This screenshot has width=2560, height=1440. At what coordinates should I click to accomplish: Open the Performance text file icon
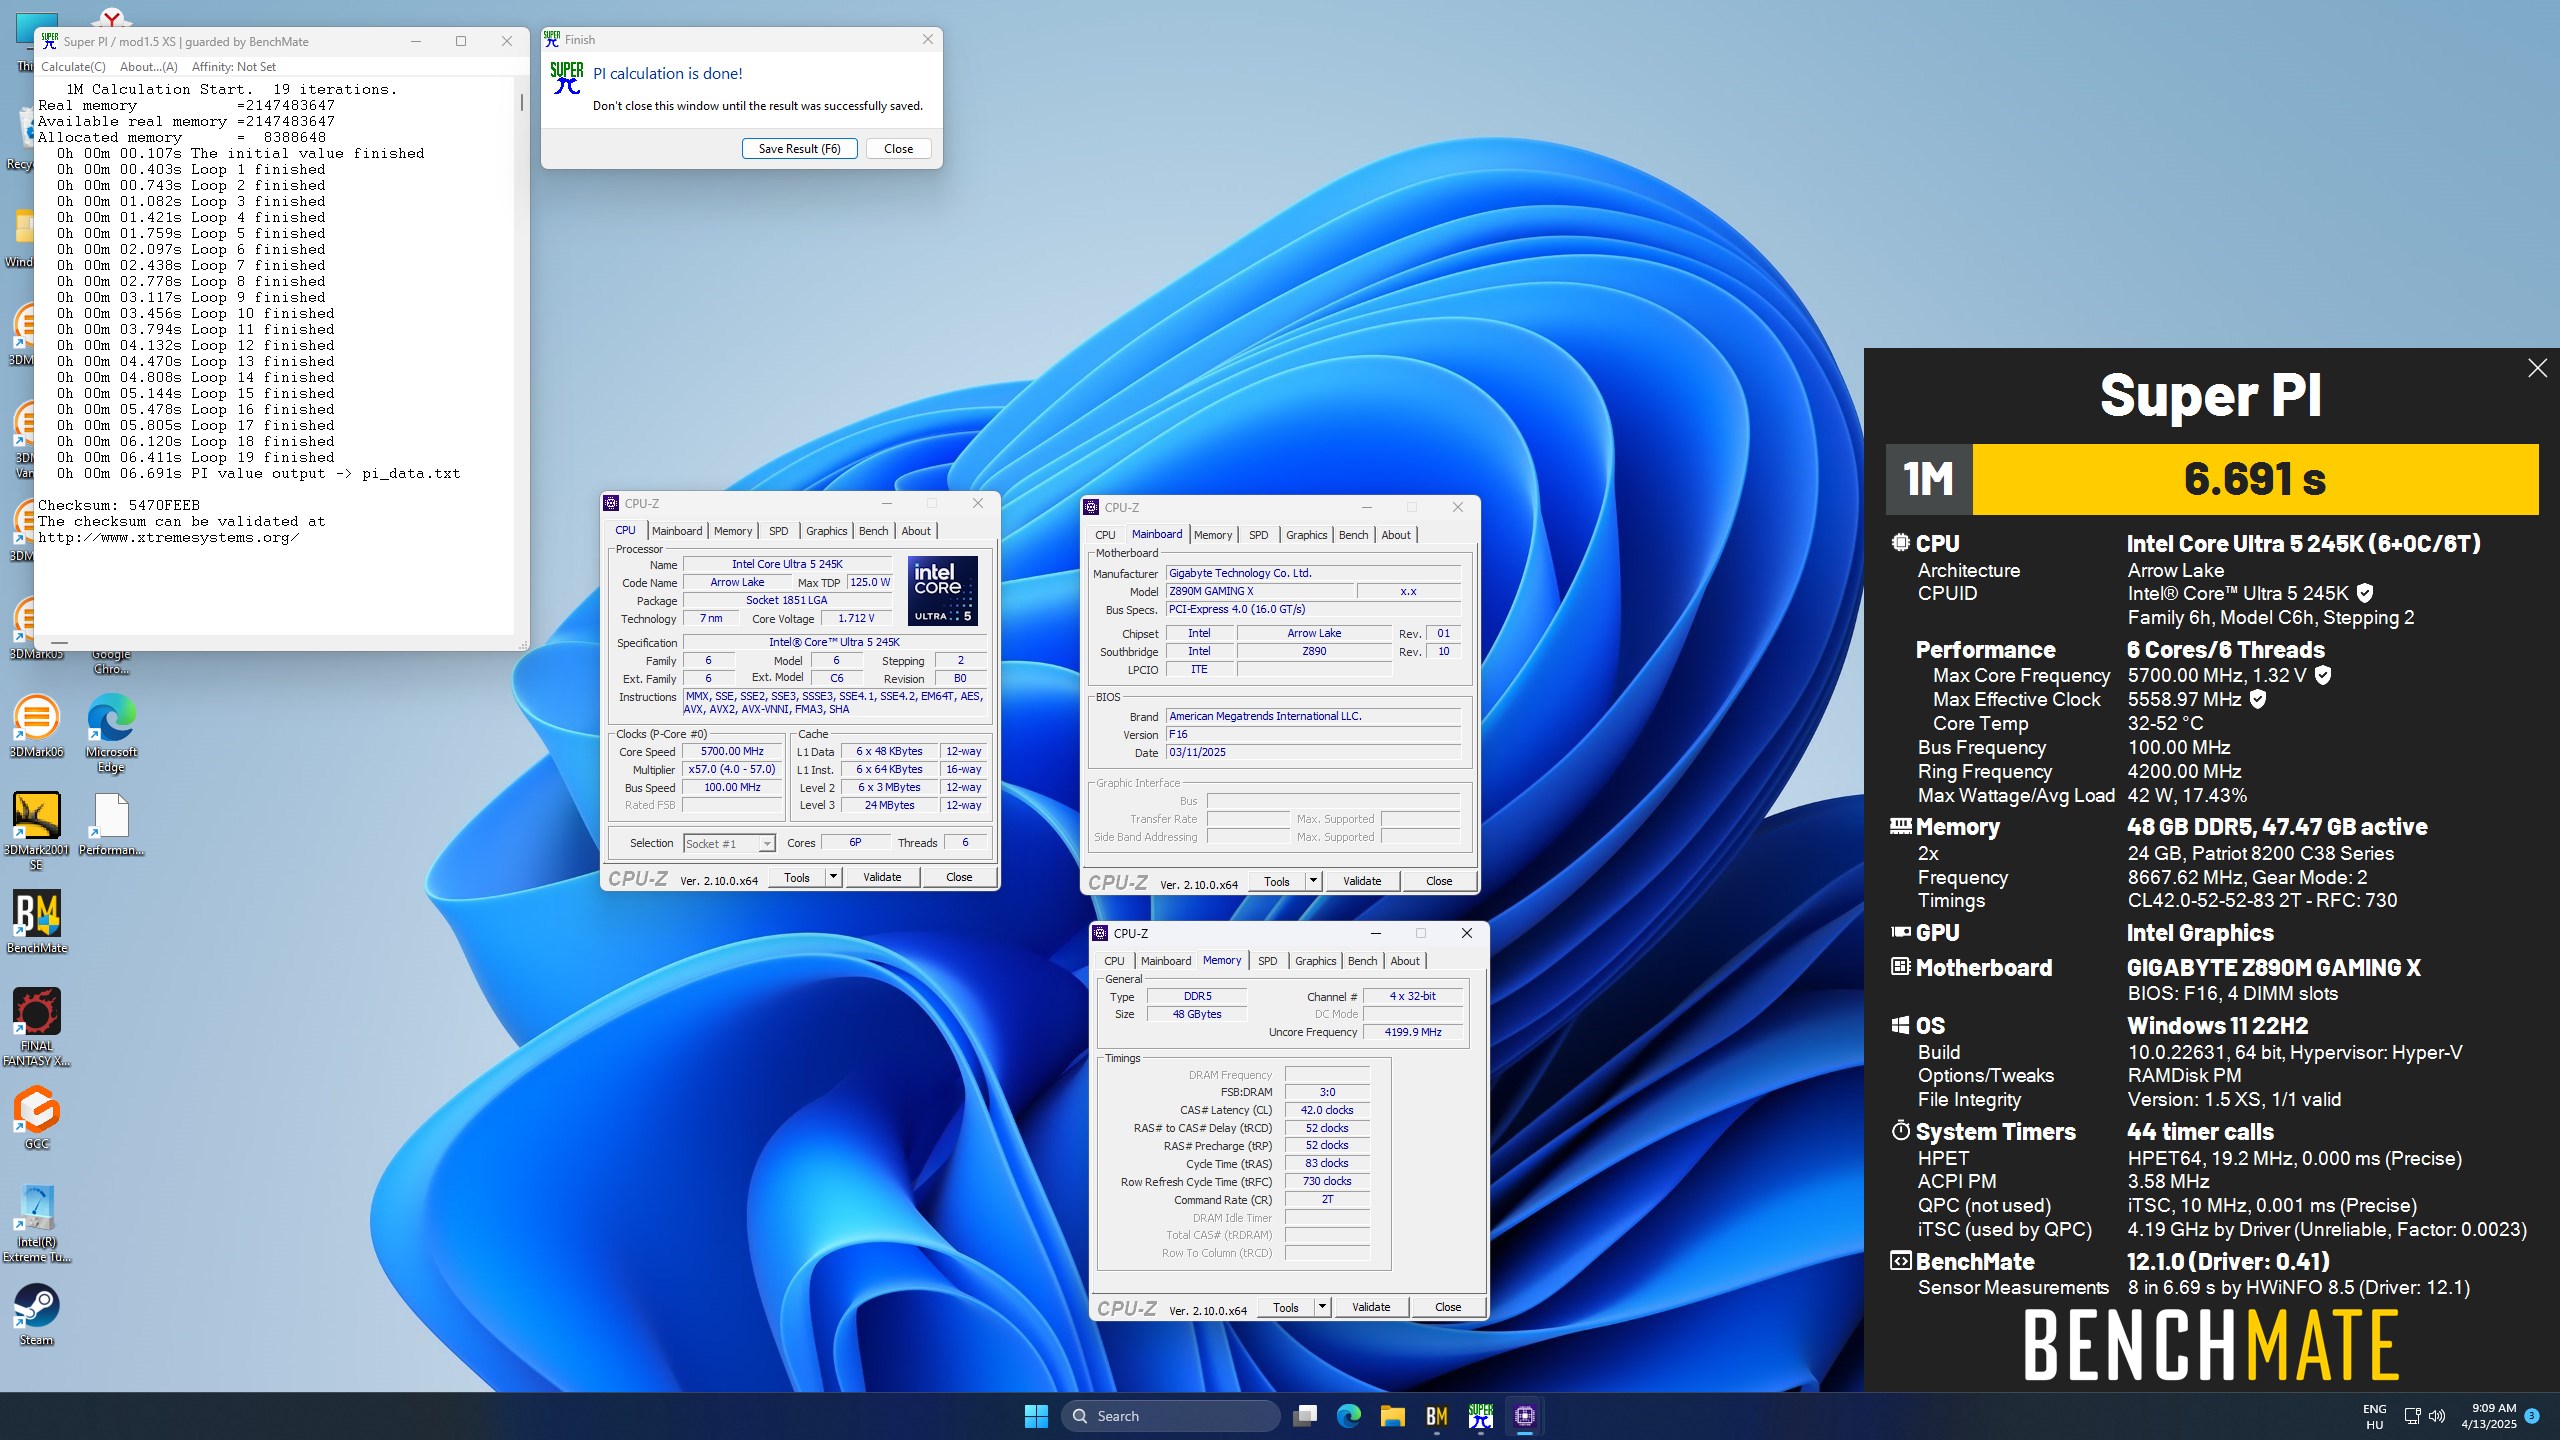tap(111, 824)
